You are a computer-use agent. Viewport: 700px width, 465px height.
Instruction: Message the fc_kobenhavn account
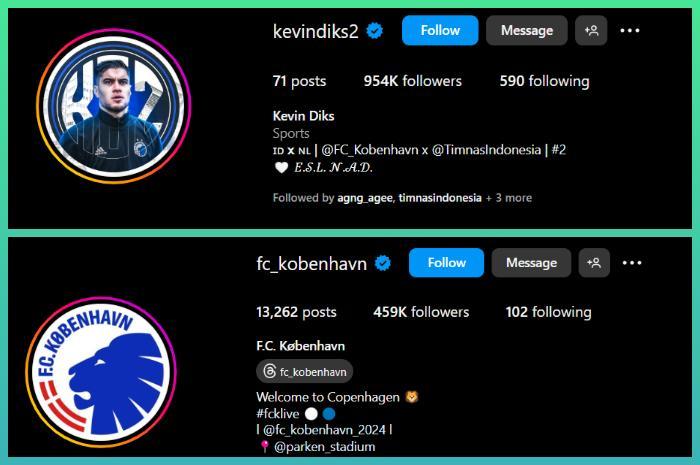(531, 263)
